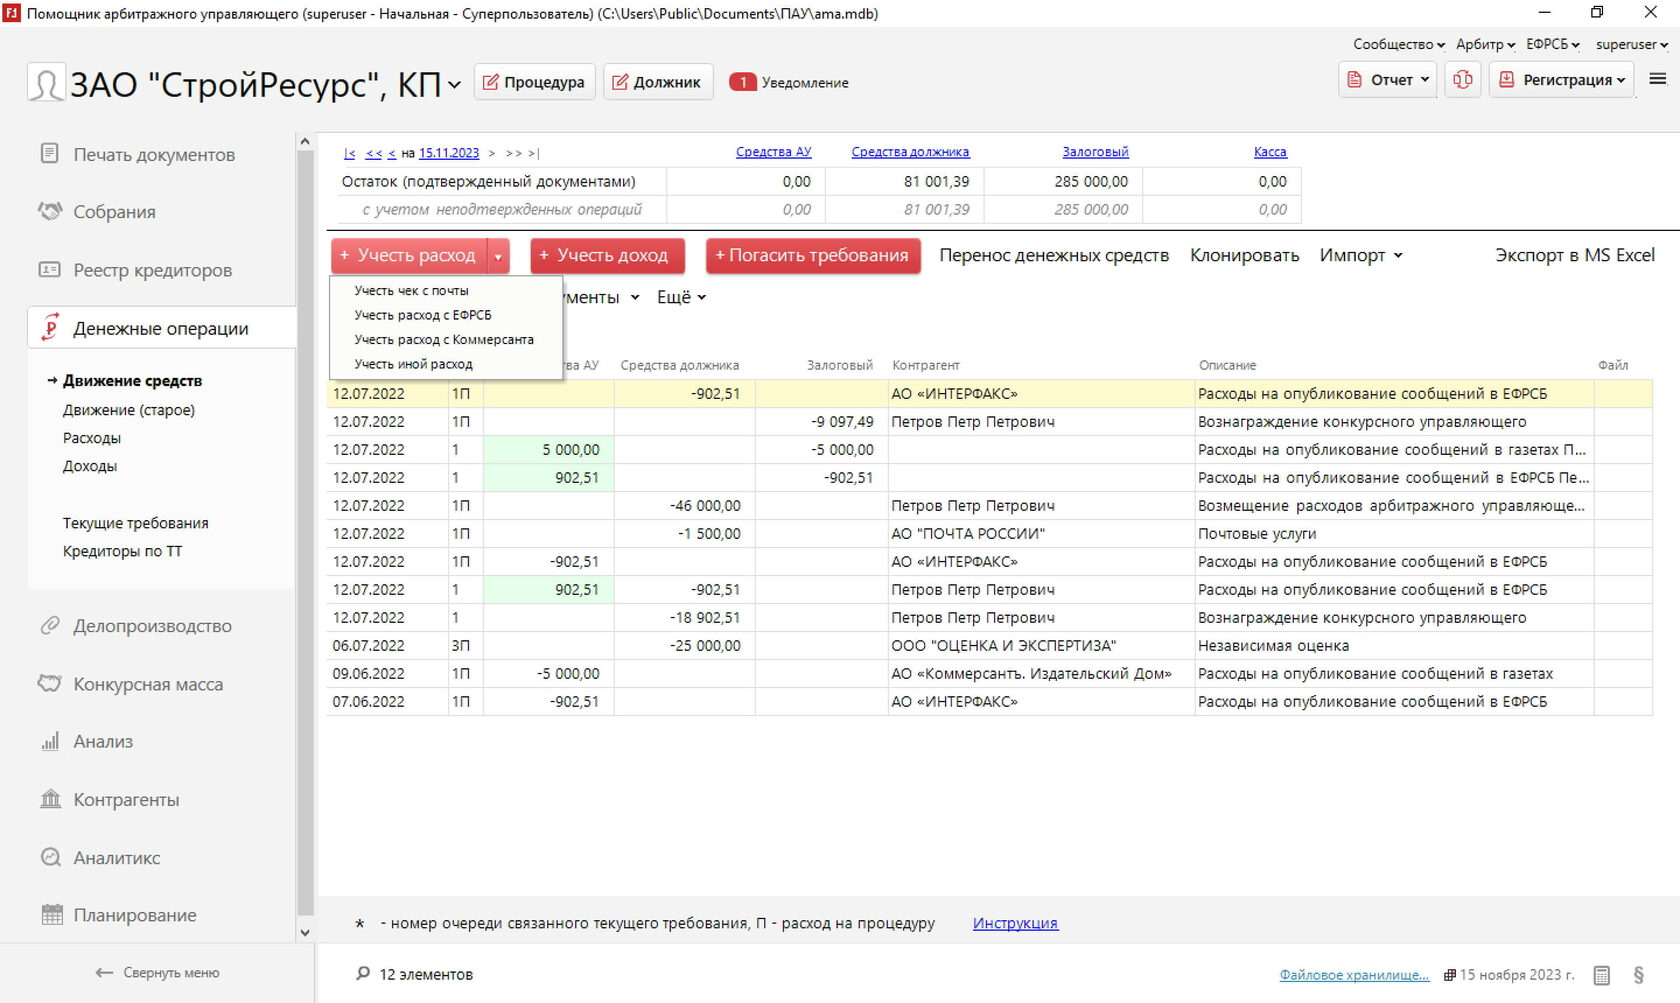
Task: Open the Планирование section
Action: 118,915
